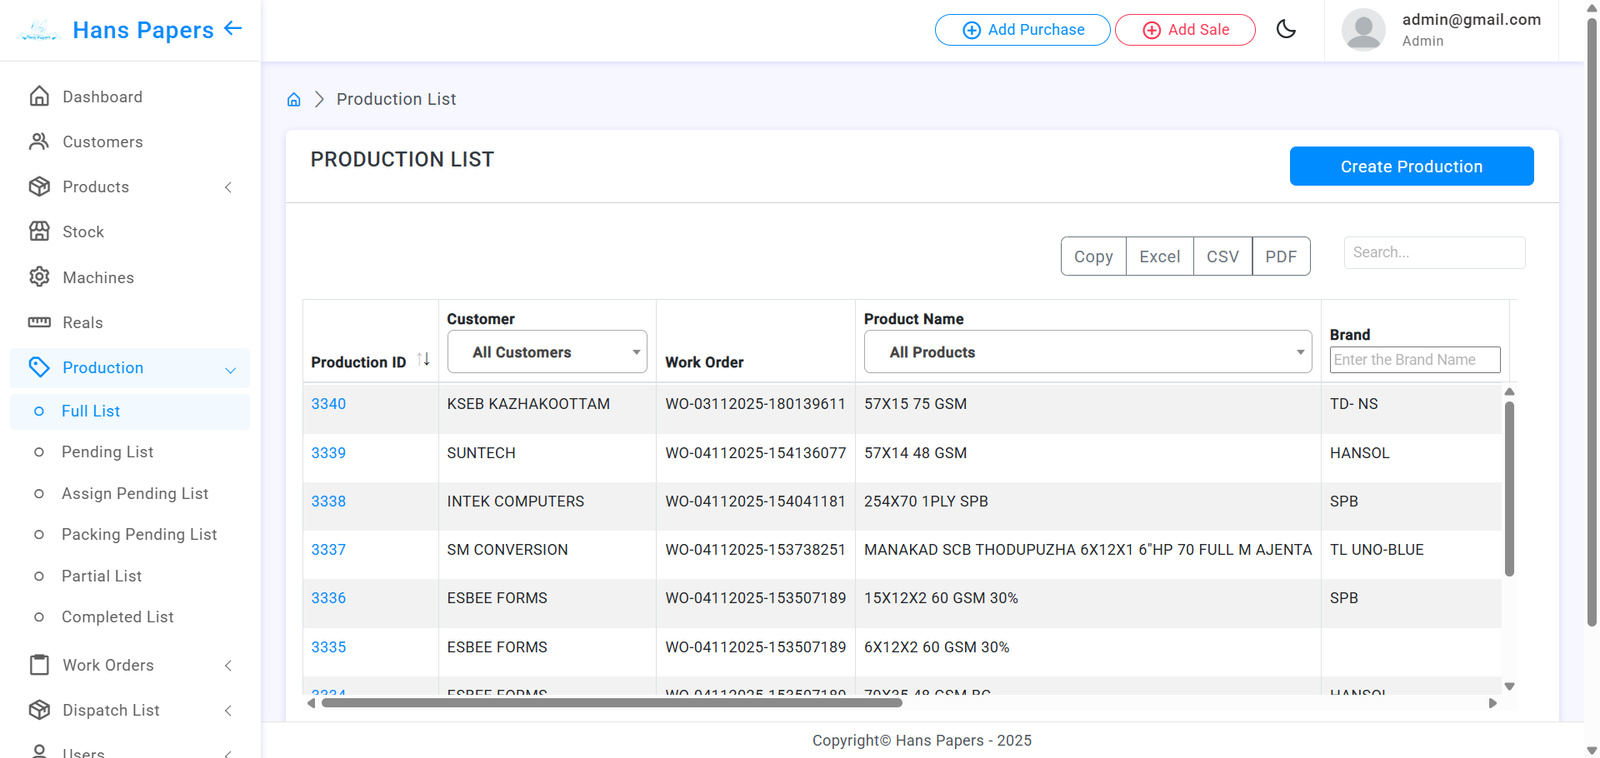This screenshot has height=758, width=1600.
Task: Open production ID 3340 link
Action: tap(328, 404)
